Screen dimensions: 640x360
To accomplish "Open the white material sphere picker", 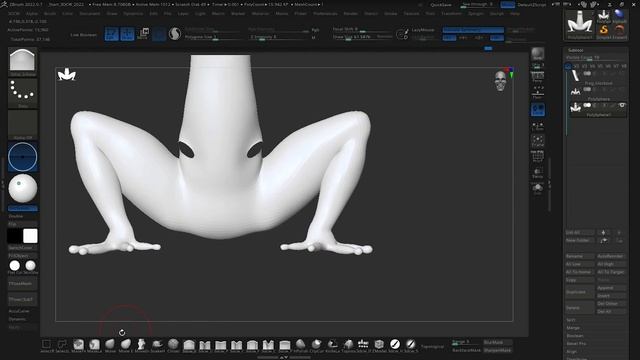I will (x=22, y=188).
